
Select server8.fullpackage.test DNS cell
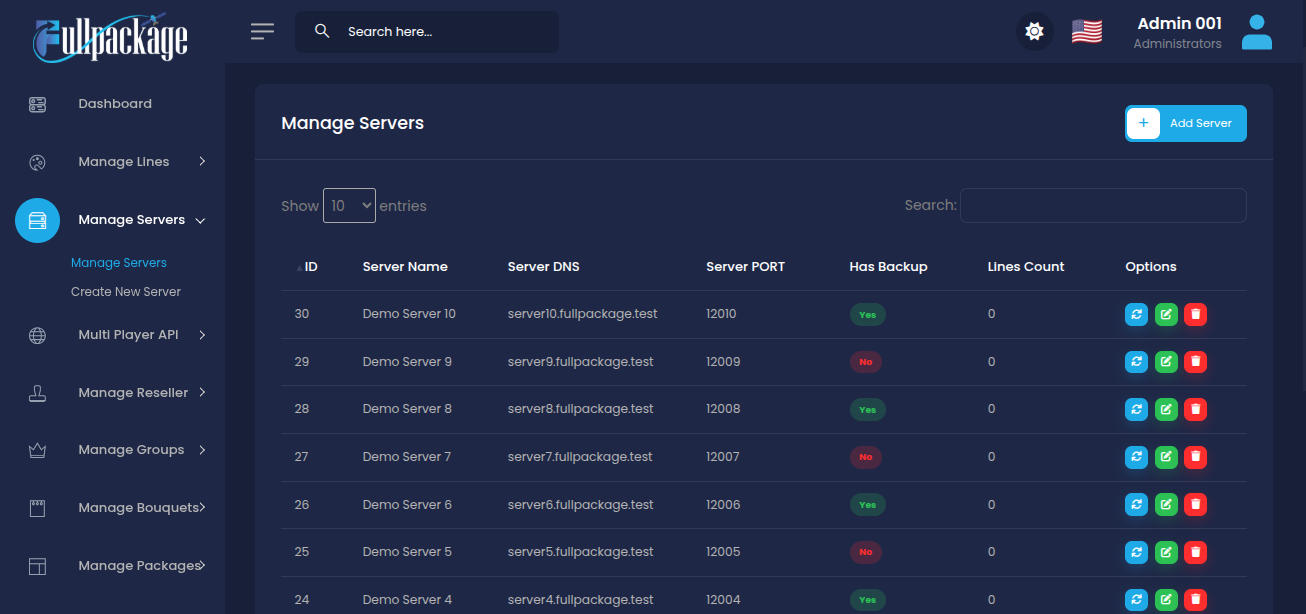(x=581, y=409)
